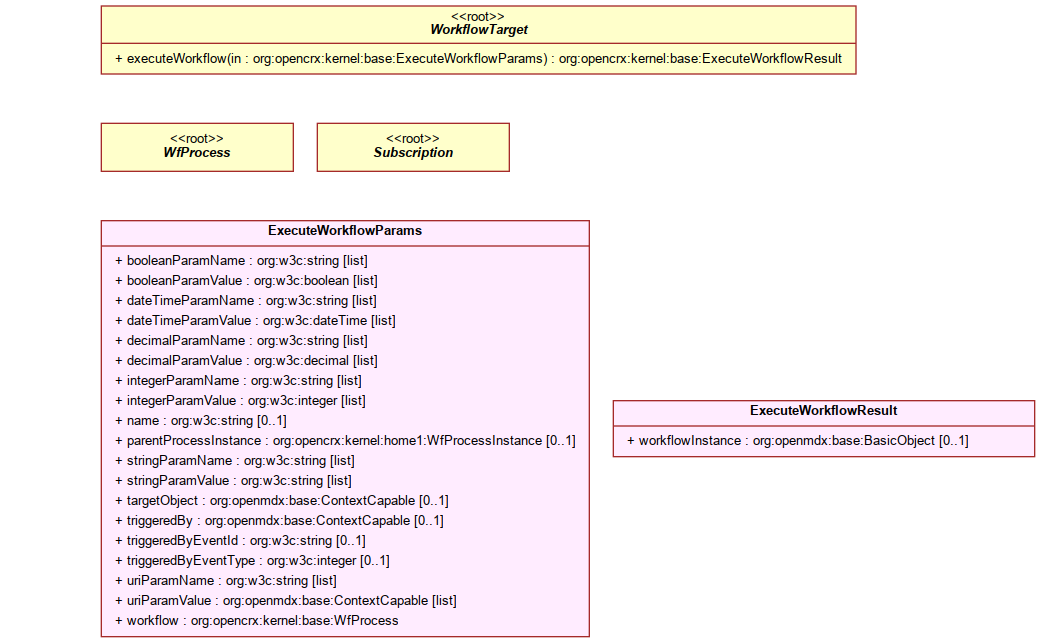Select the booleanParamValue attribute
Image resolution: width=1040 pixels, height=643 pixels.
(246, 281)
